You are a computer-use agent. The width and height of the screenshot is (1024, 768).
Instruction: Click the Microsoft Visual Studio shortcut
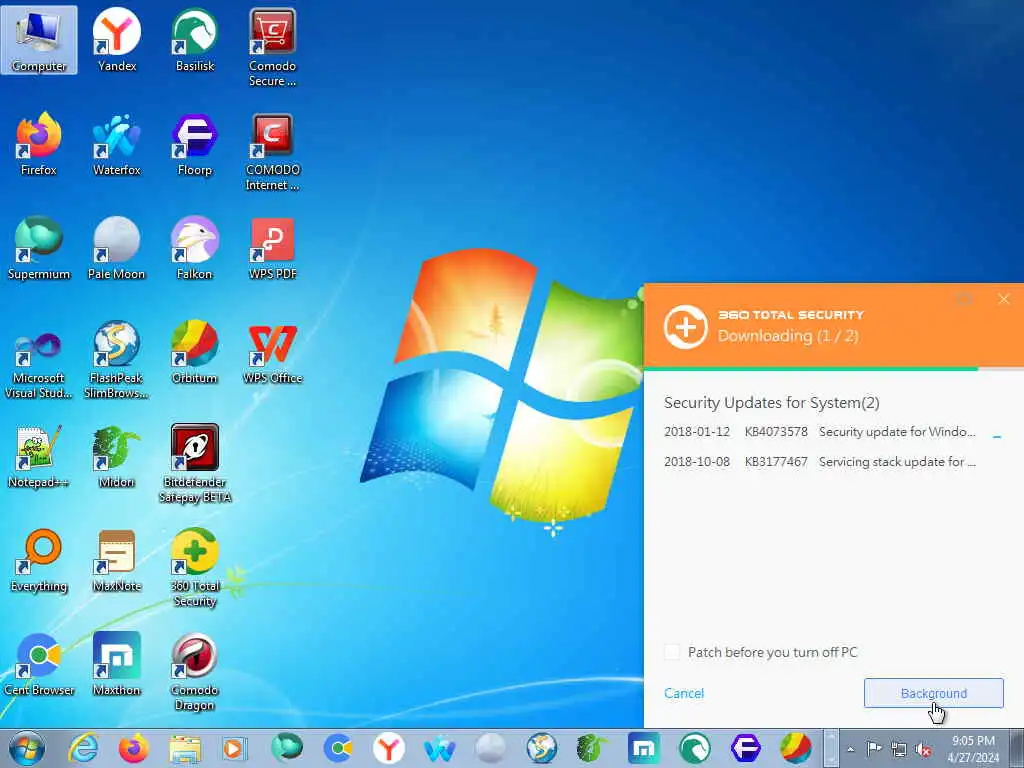[x=39, y=360]
